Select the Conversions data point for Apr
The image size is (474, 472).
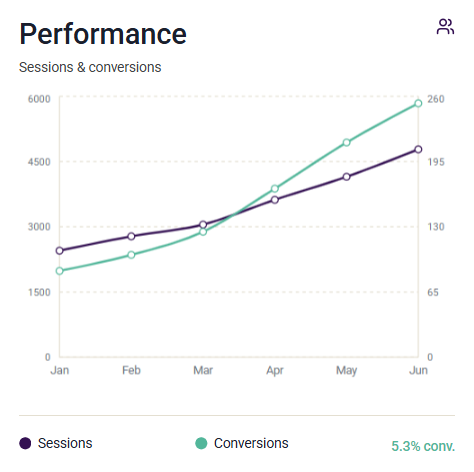[275, 189]
